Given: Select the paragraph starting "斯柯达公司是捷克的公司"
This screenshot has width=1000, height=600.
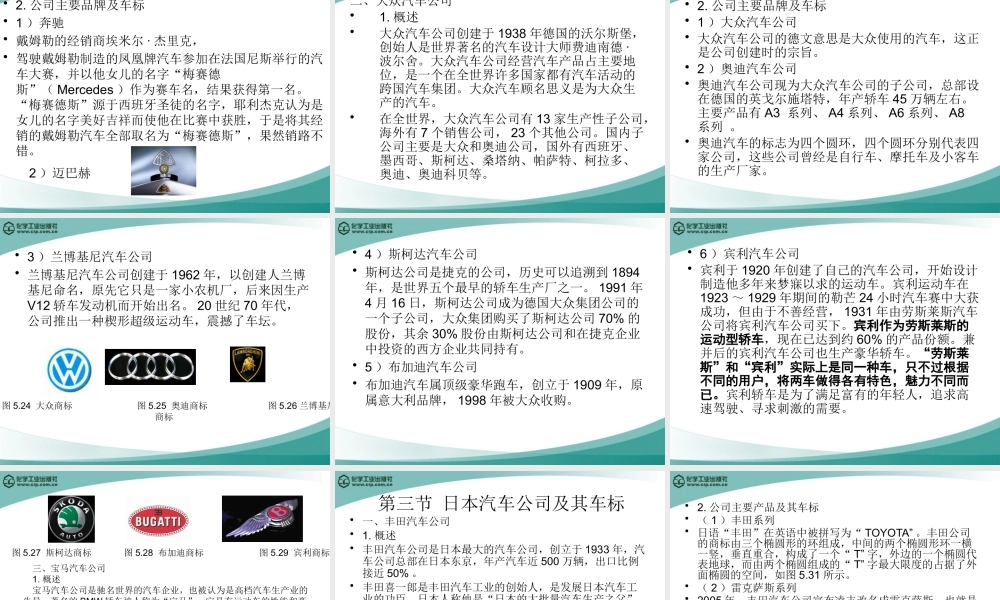Looking at the screenshot, I should 504,311.
